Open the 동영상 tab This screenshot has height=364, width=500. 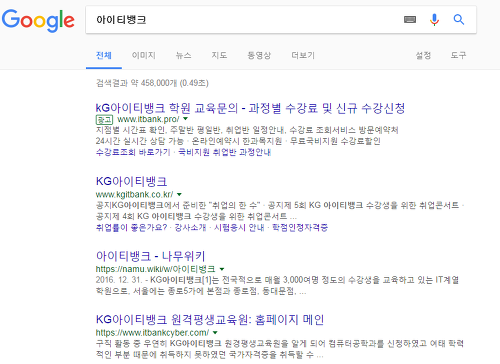click(259, 55)
